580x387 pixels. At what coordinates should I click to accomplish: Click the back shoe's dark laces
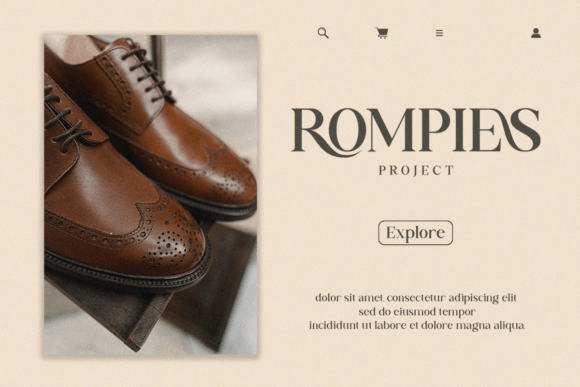click(x=146, y=72)
